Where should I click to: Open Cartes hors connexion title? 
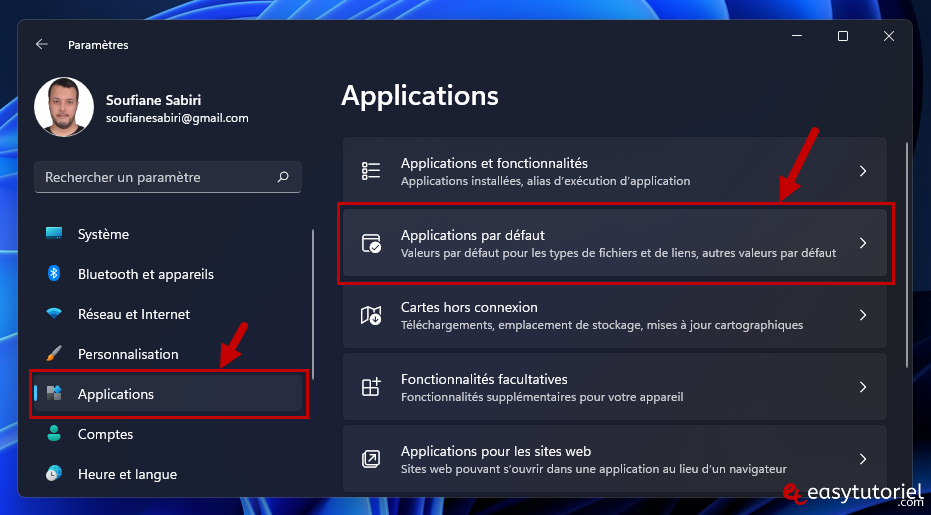[469, 307]
